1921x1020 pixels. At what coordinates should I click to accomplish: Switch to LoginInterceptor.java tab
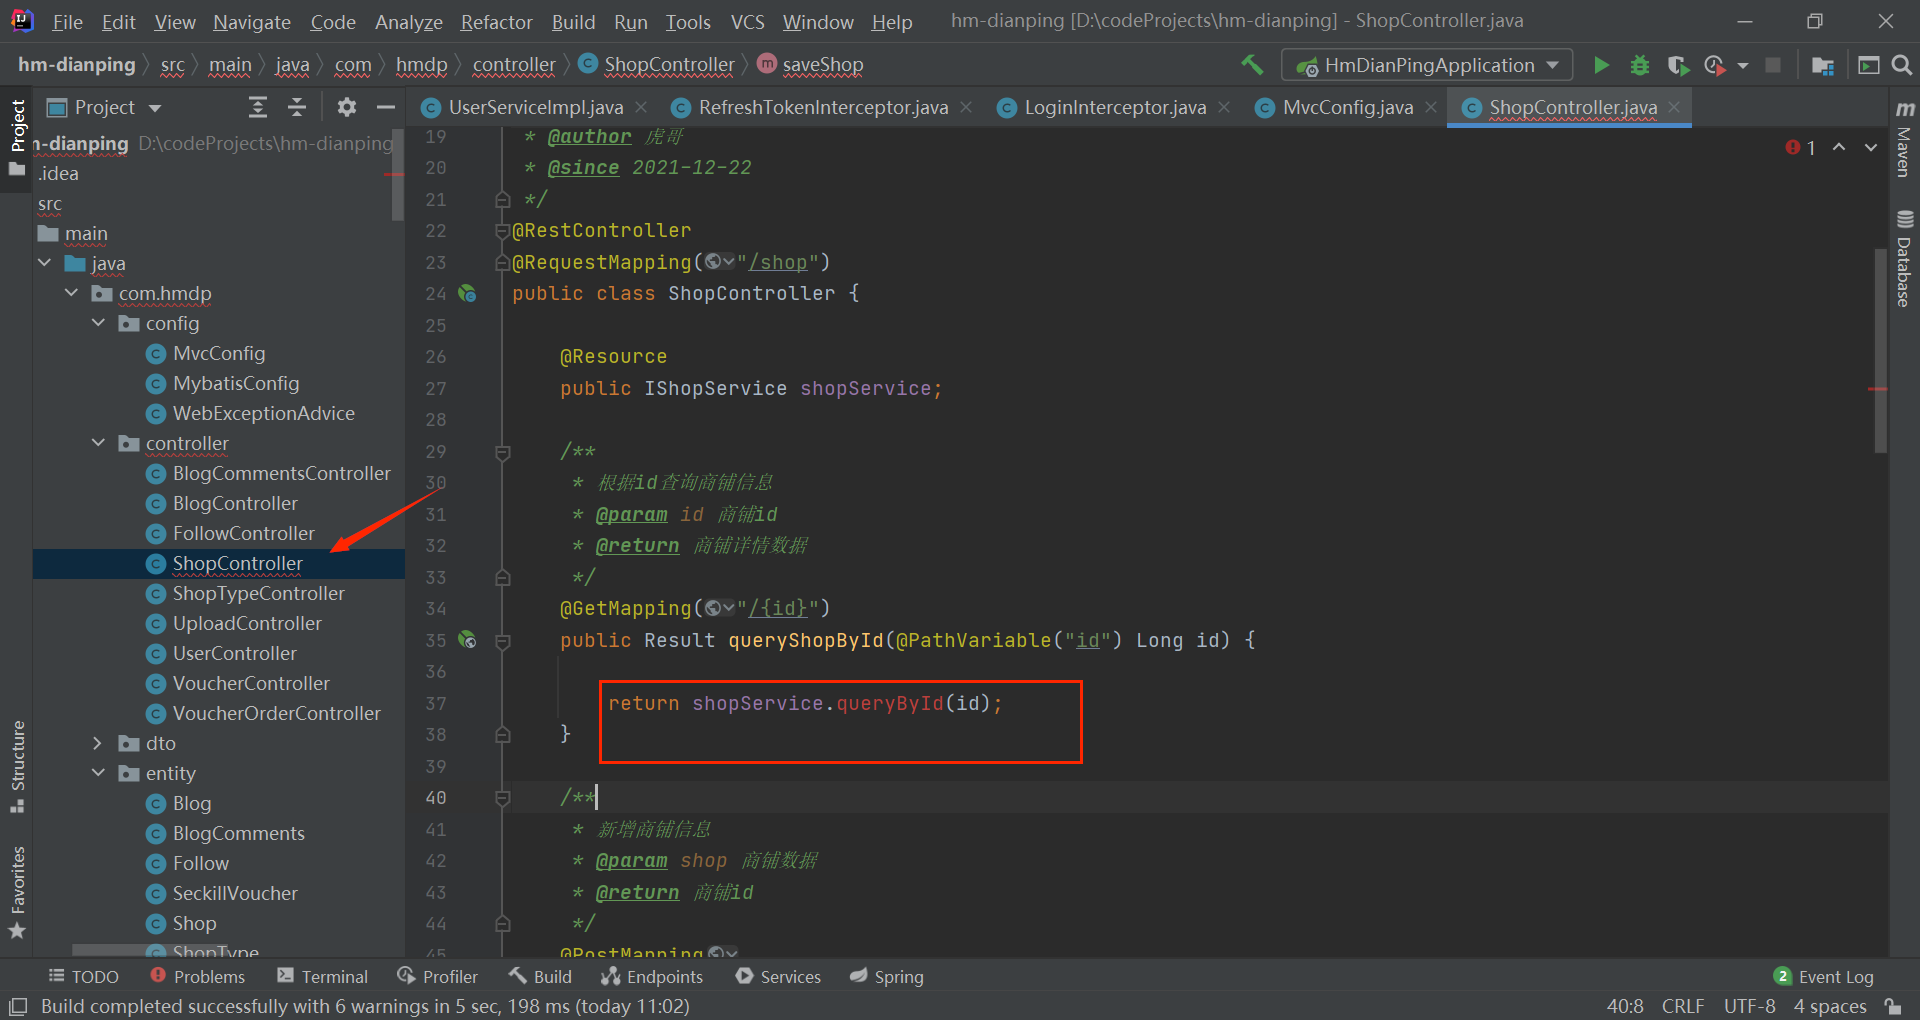click(1115, 107)
